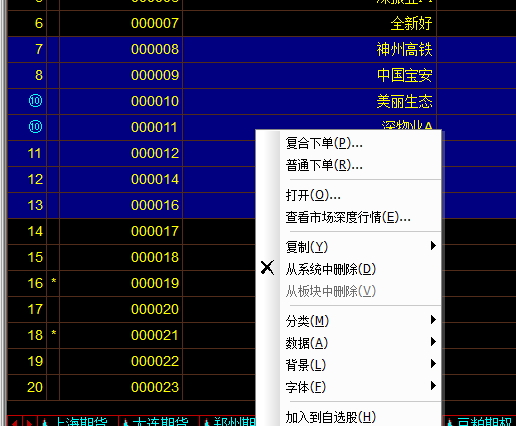Click row number 18 cell
516x426 pixels.
(27, 335)
